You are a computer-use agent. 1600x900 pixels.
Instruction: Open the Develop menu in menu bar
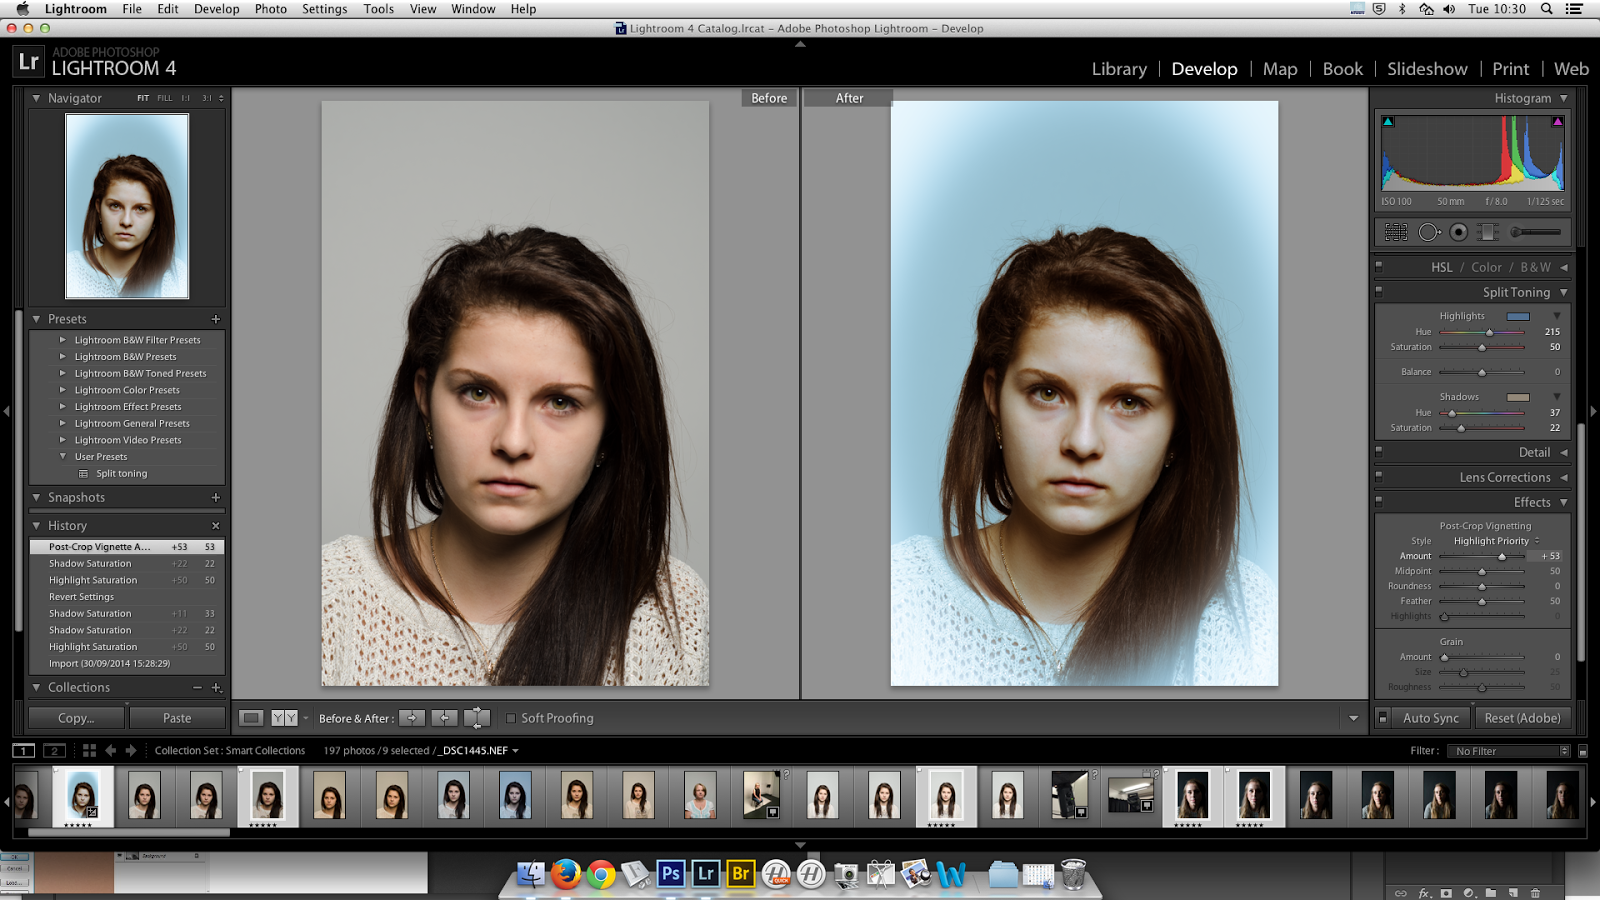coord(216,9)
